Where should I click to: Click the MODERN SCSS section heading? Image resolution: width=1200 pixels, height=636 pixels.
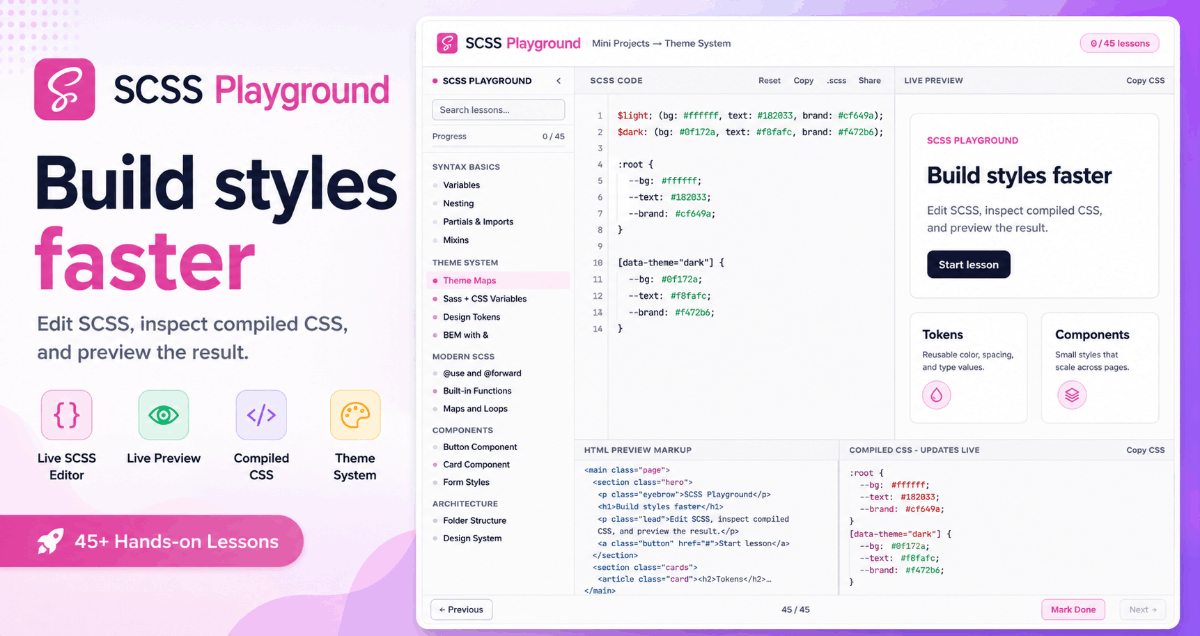pyautogui.click(x=463, y=356)
